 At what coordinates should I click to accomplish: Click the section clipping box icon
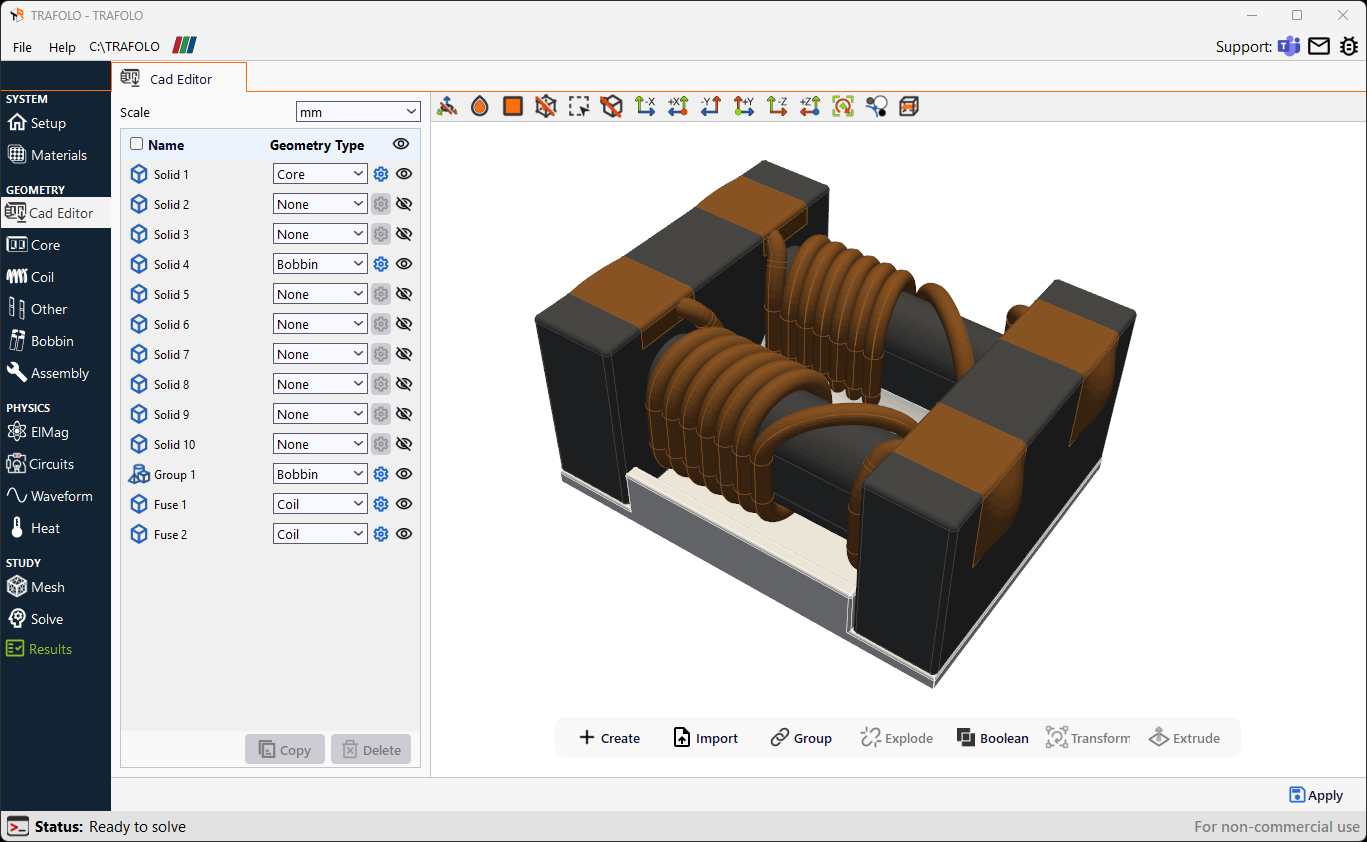(909, 106)
